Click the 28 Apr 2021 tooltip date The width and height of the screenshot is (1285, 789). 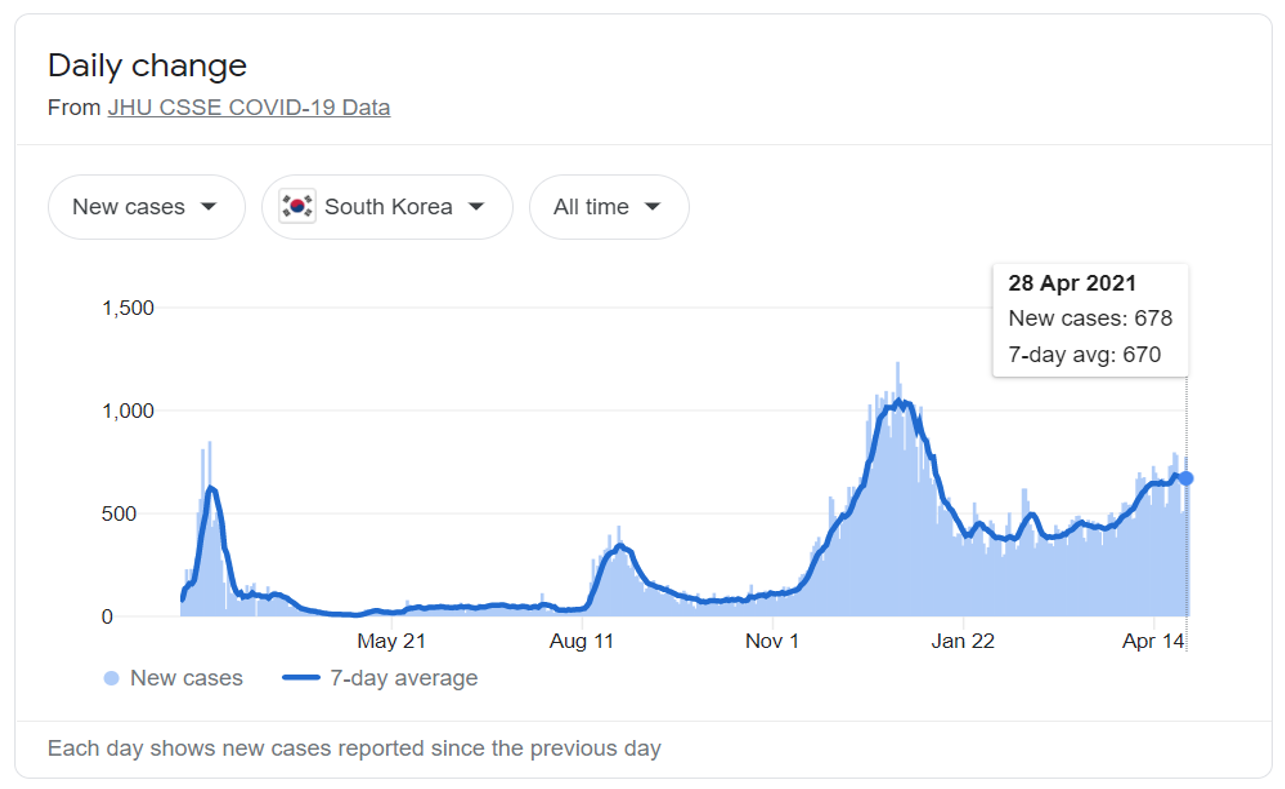(x=1072, y=283)
